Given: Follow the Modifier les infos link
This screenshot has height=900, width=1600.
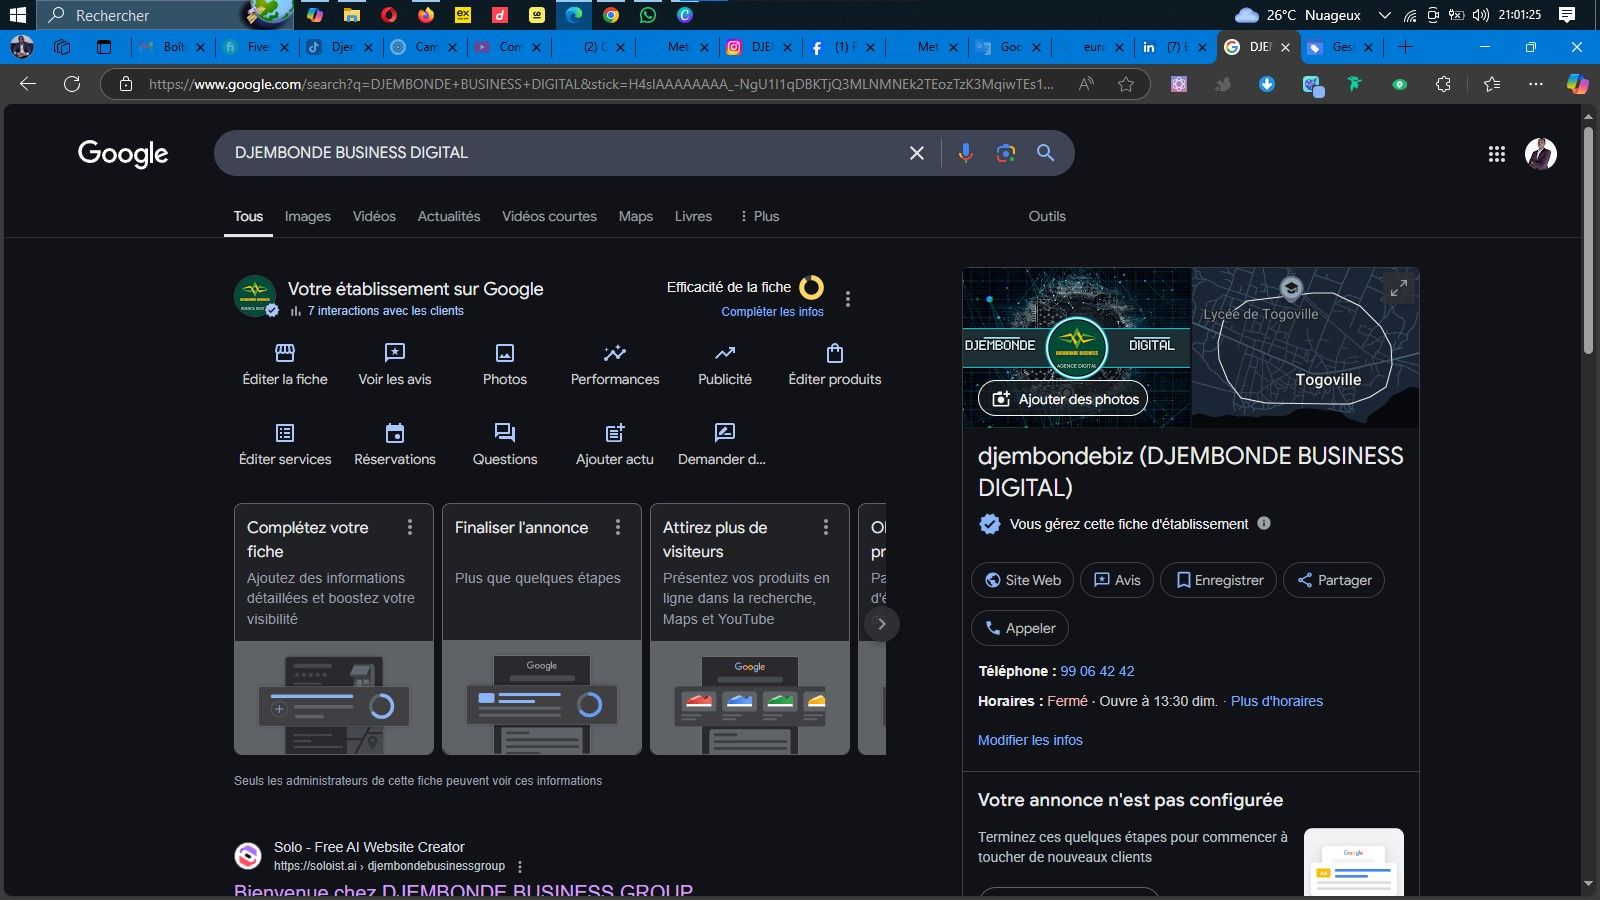Looking at the screenshot, I should (1030, 740).
